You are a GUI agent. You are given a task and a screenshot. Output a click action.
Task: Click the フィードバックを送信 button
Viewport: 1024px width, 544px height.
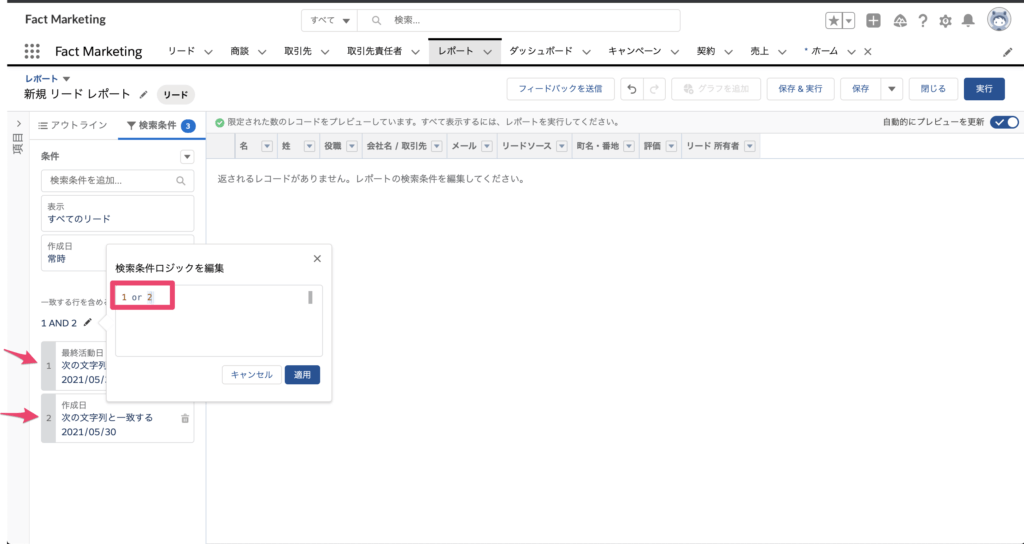560,89
